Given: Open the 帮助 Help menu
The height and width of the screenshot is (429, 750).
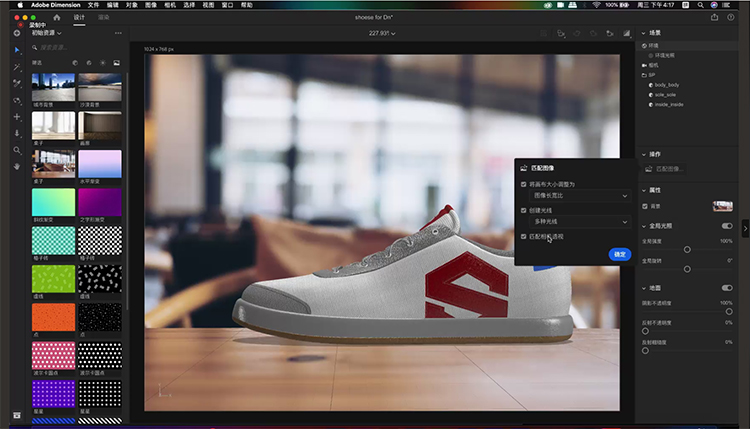Looking at the screenshot, I should point(246,5).
